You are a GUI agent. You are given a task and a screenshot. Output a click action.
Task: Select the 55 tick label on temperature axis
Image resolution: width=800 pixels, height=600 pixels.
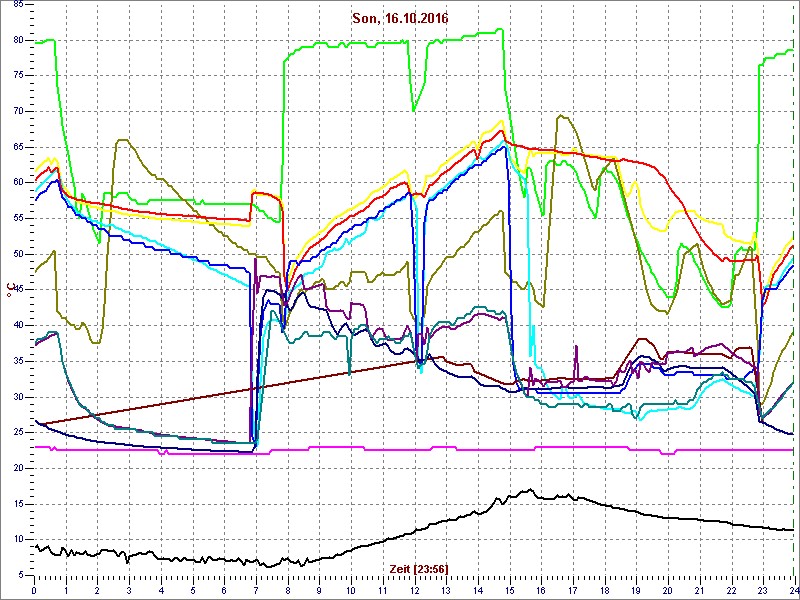pos(17,218)
